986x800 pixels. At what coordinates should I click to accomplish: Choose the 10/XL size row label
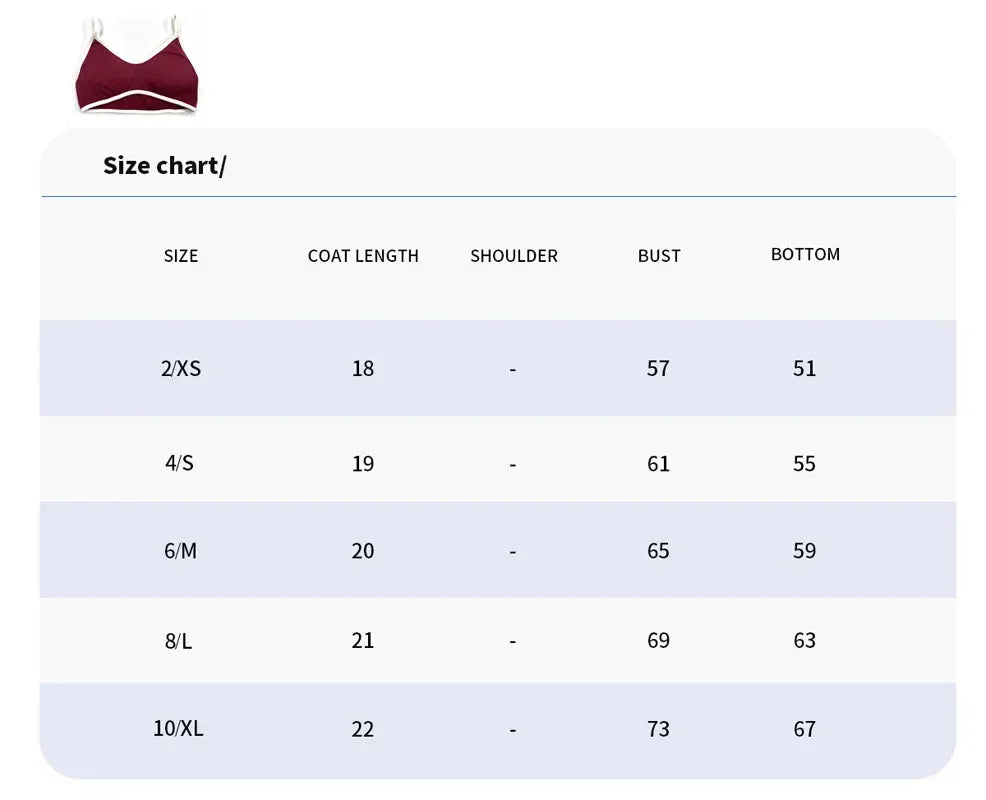pos(178,729)
